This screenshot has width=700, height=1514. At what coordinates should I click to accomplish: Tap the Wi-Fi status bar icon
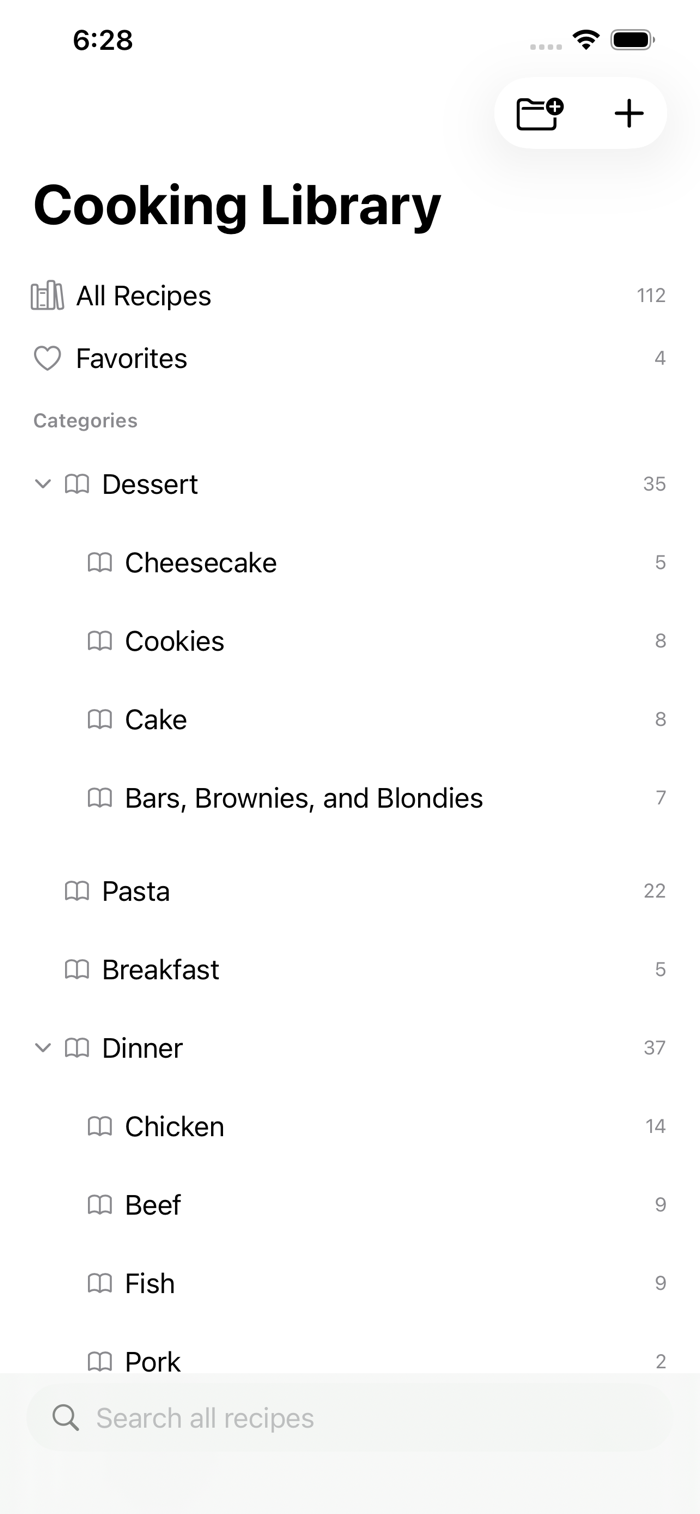(585, 40)
